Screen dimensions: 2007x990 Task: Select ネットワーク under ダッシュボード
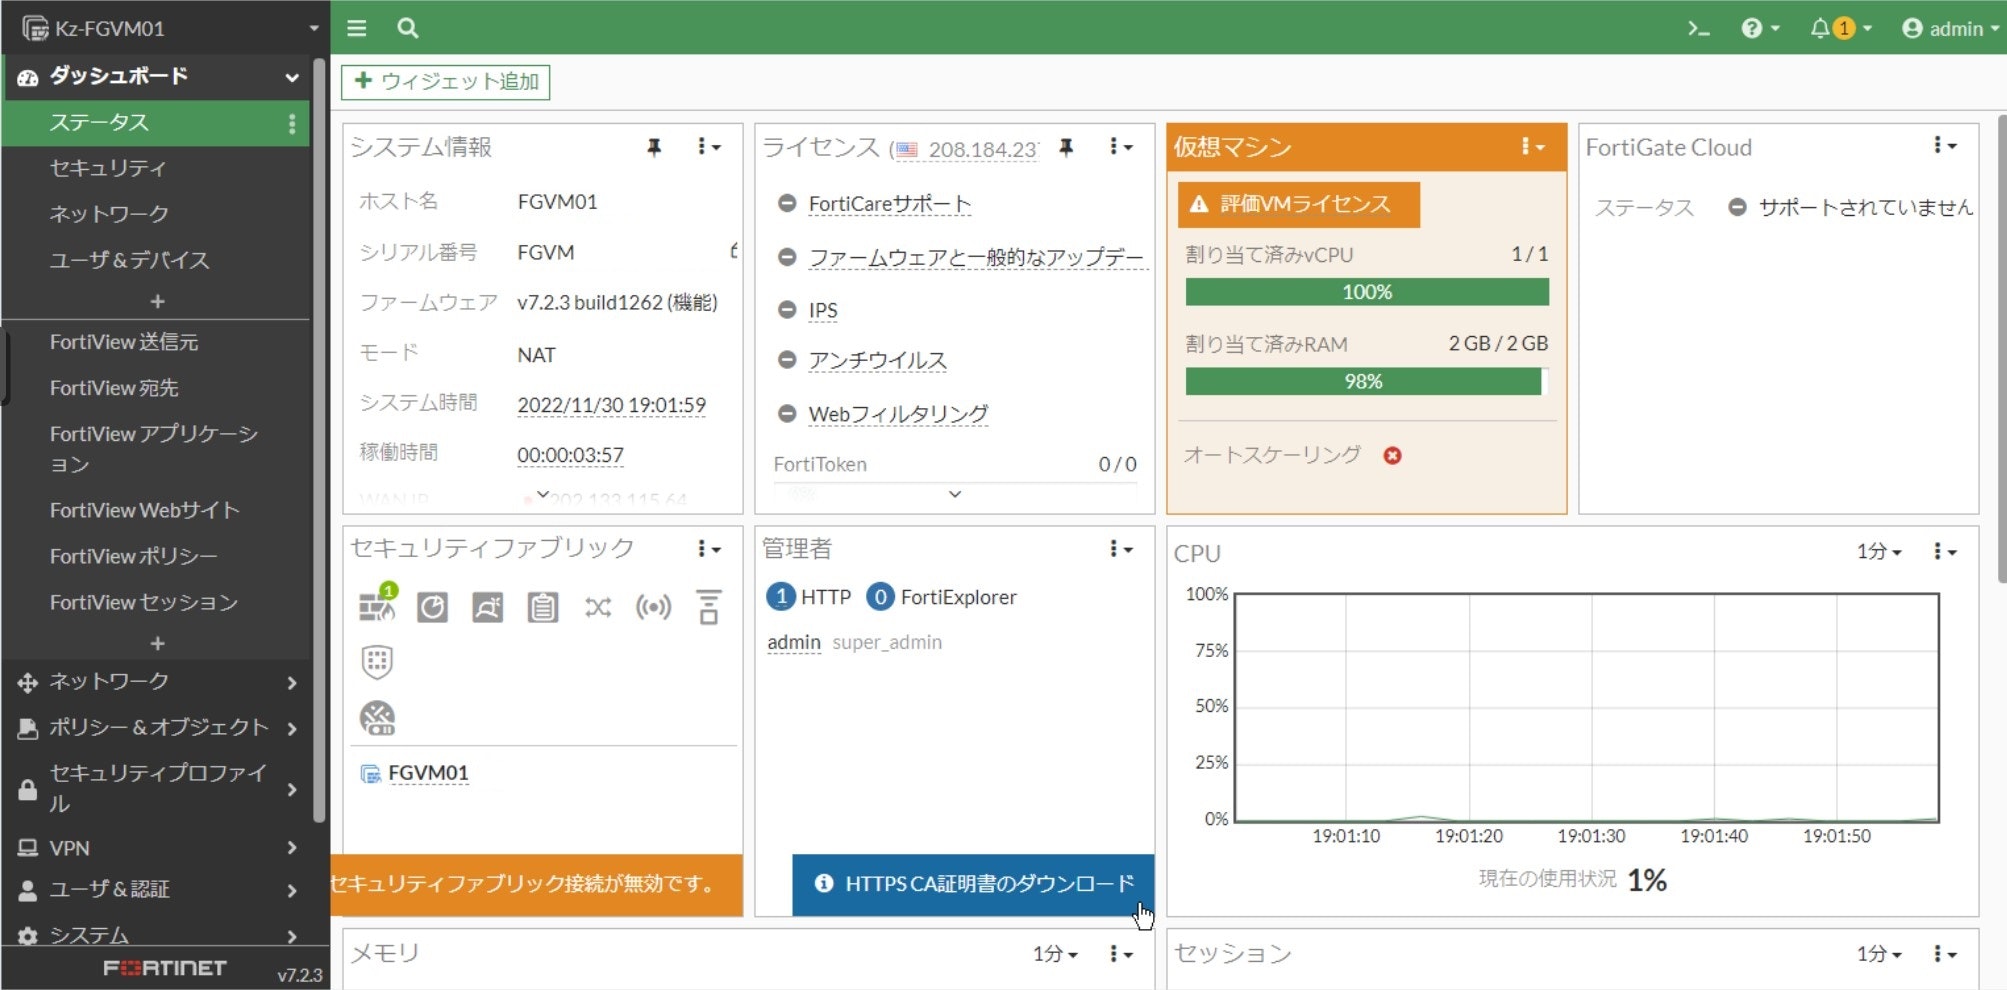pyautogui.click(x=109, y=213)
